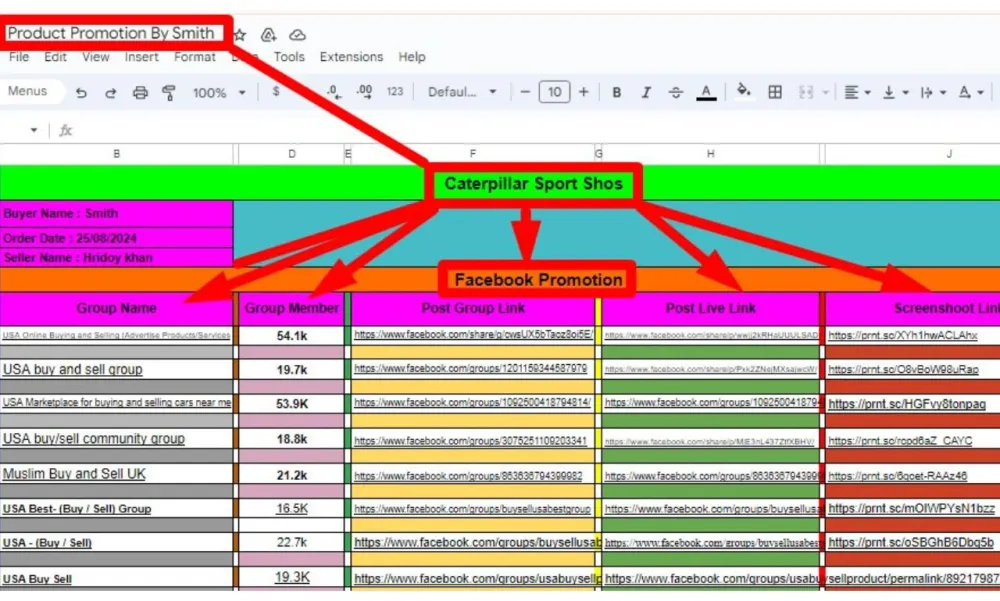Select the Group Member header cell
1000x601 pixels.
pos(291,308)
